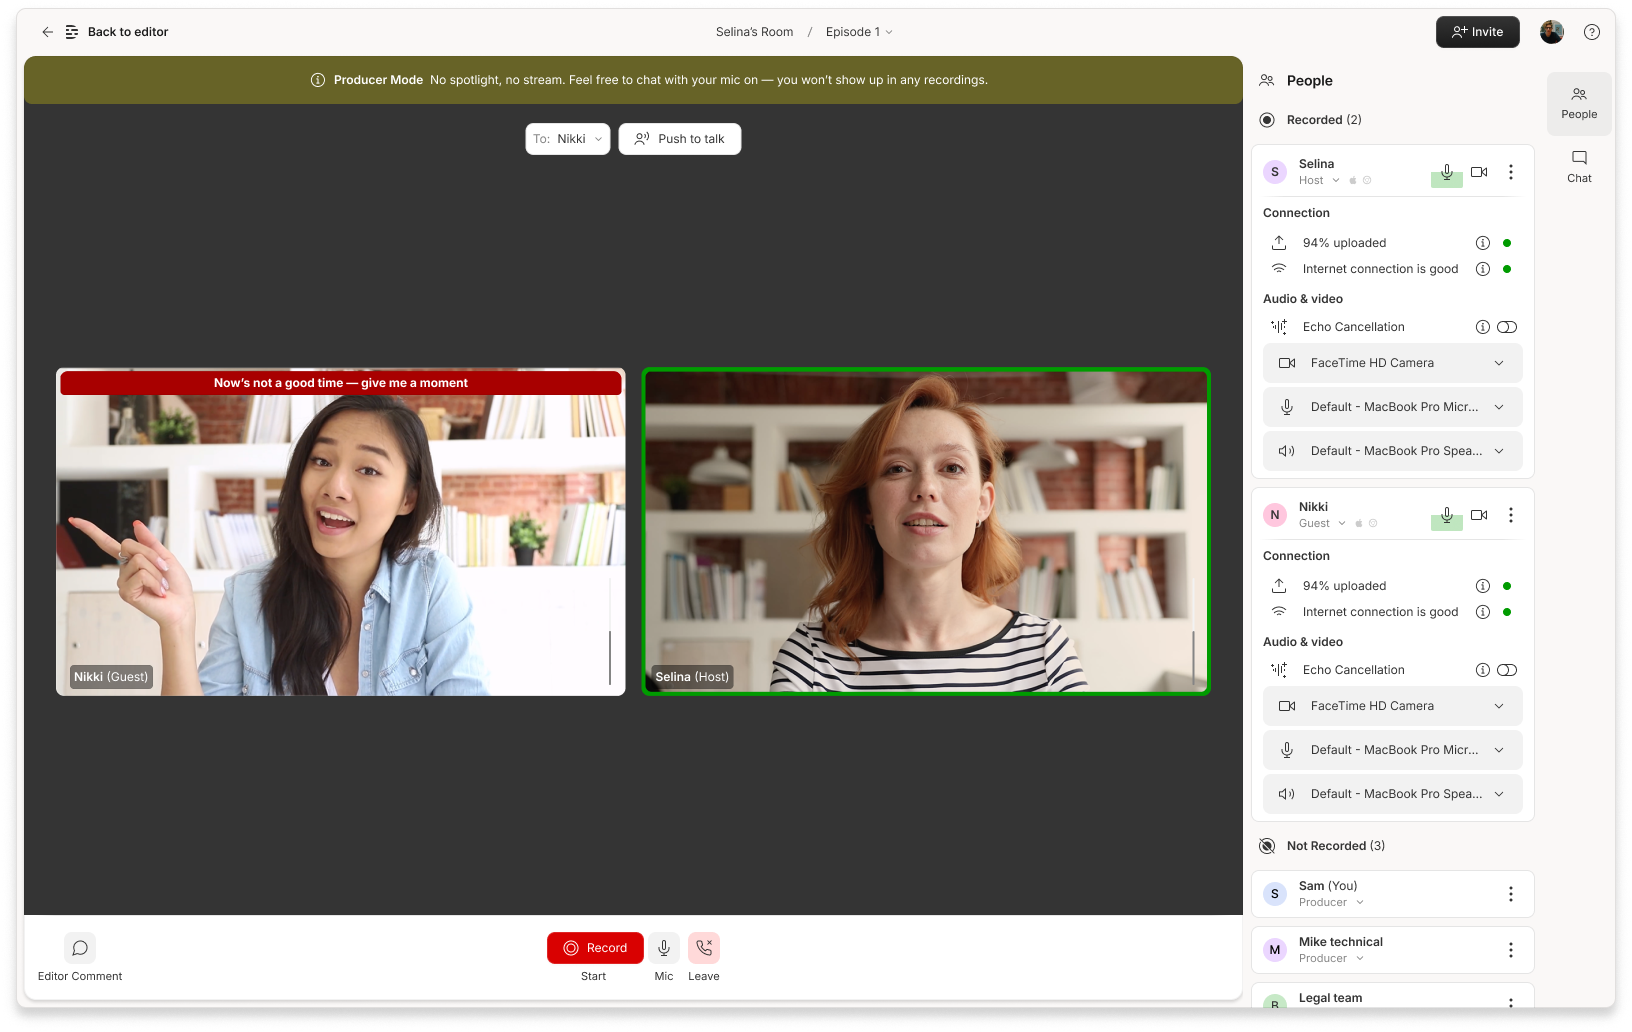This screenshot has height=1032, width=1632.
Task: Toggle Nikki's Echo Cancellation switch
Action: [1507, 670]
